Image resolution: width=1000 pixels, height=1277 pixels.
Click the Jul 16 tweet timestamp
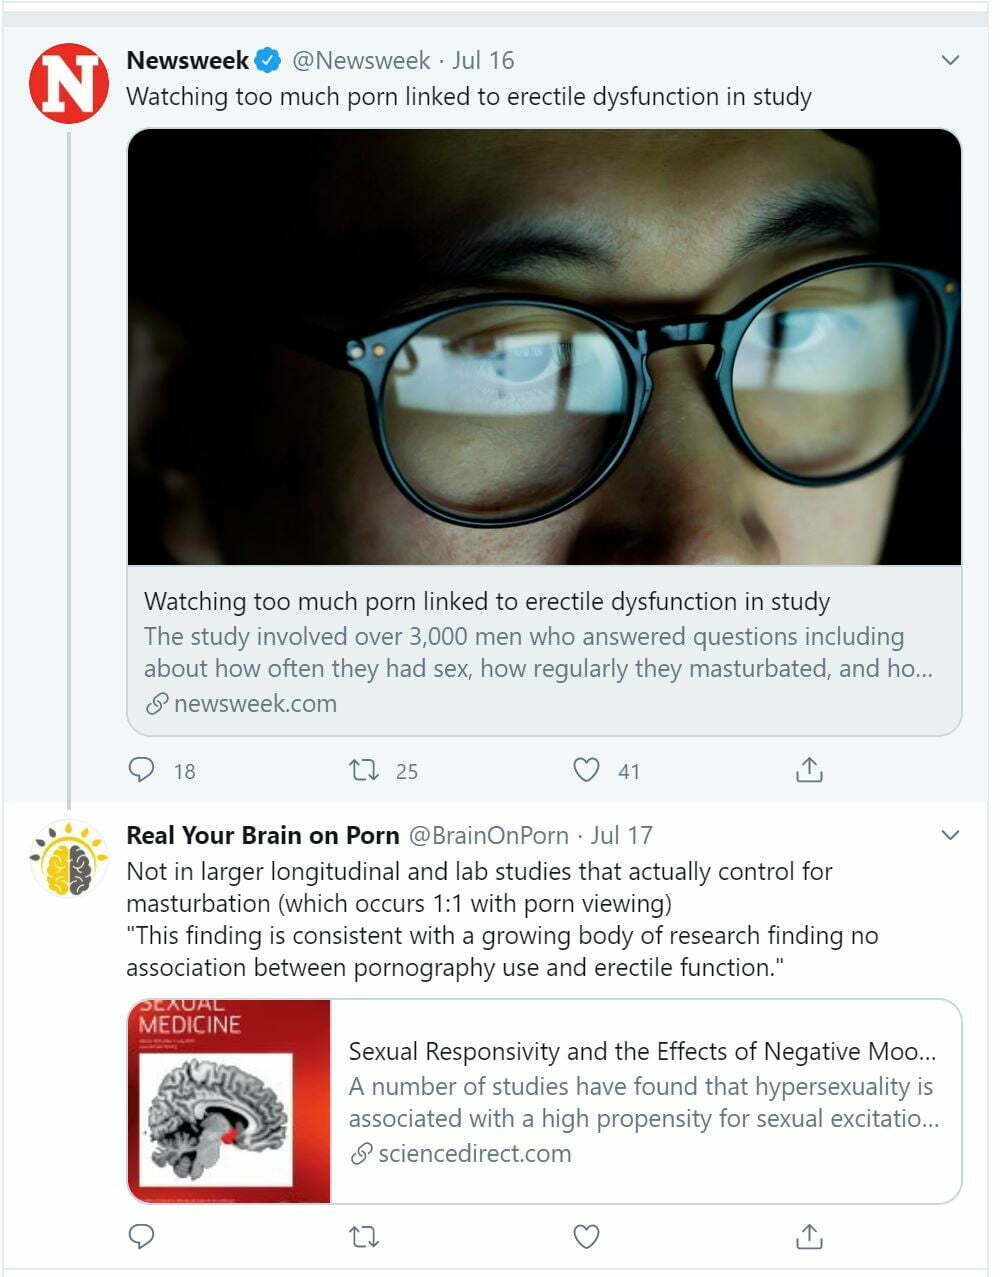483,61
